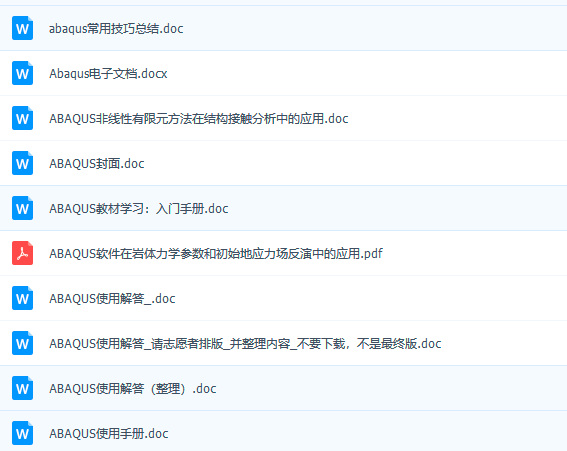Click Word icon beside ABAQUS封面.doc
567x451 pixels.
(22, 163)
